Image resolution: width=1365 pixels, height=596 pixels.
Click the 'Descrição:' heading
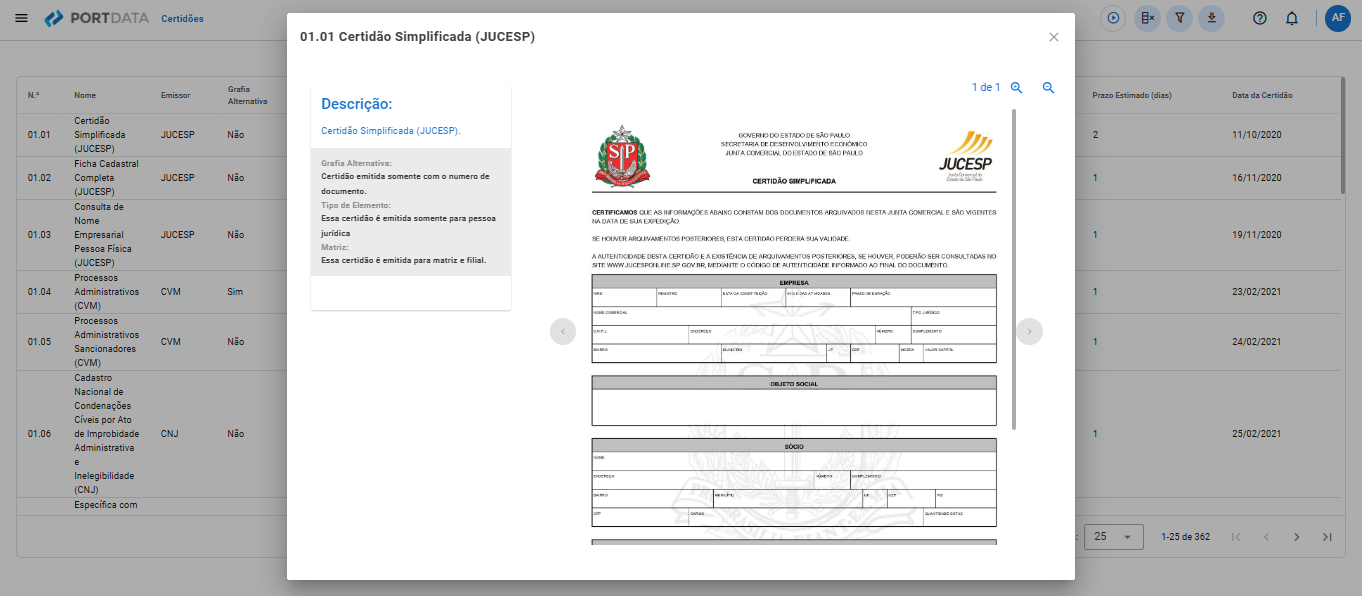point(357,104)
